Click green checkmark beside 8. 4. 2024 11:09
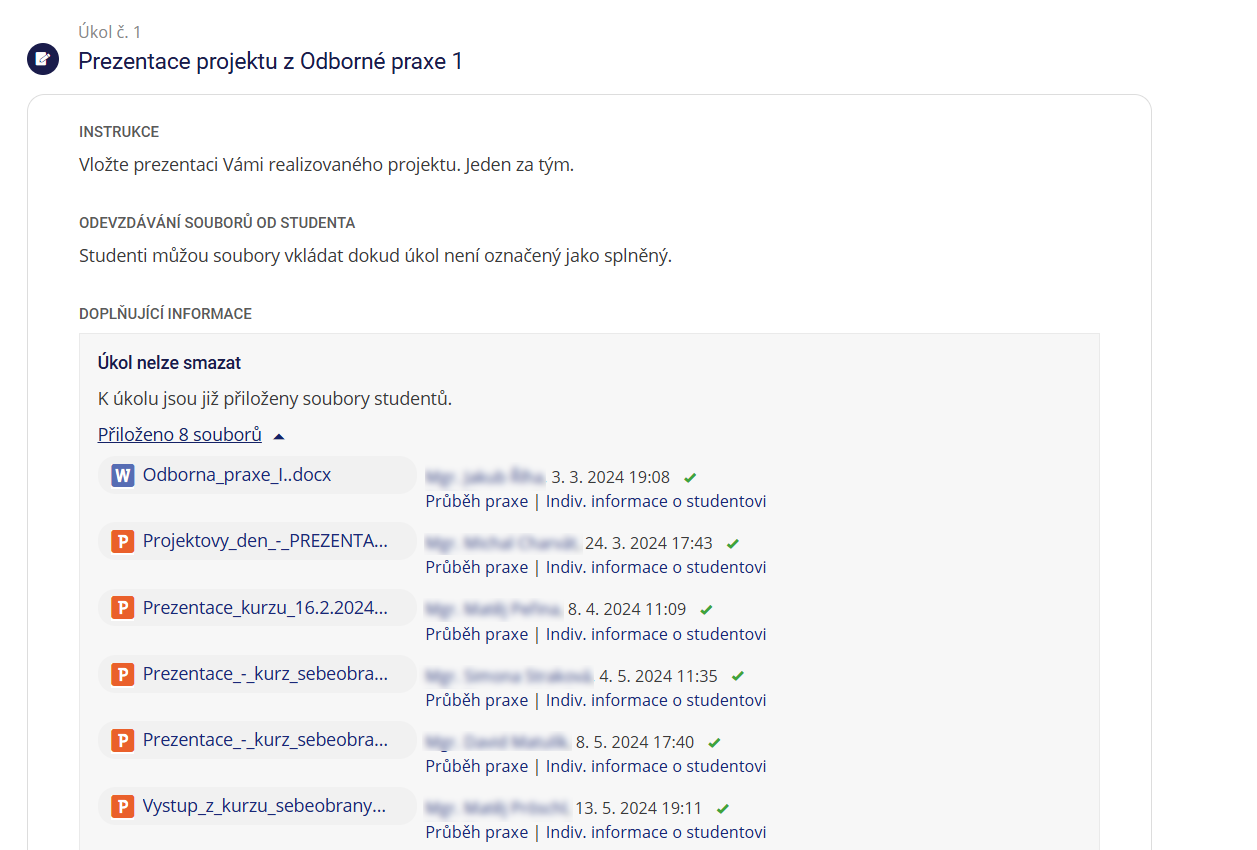Image resolution: width=1257 pixels, height=850 pixels. [706, 609]
